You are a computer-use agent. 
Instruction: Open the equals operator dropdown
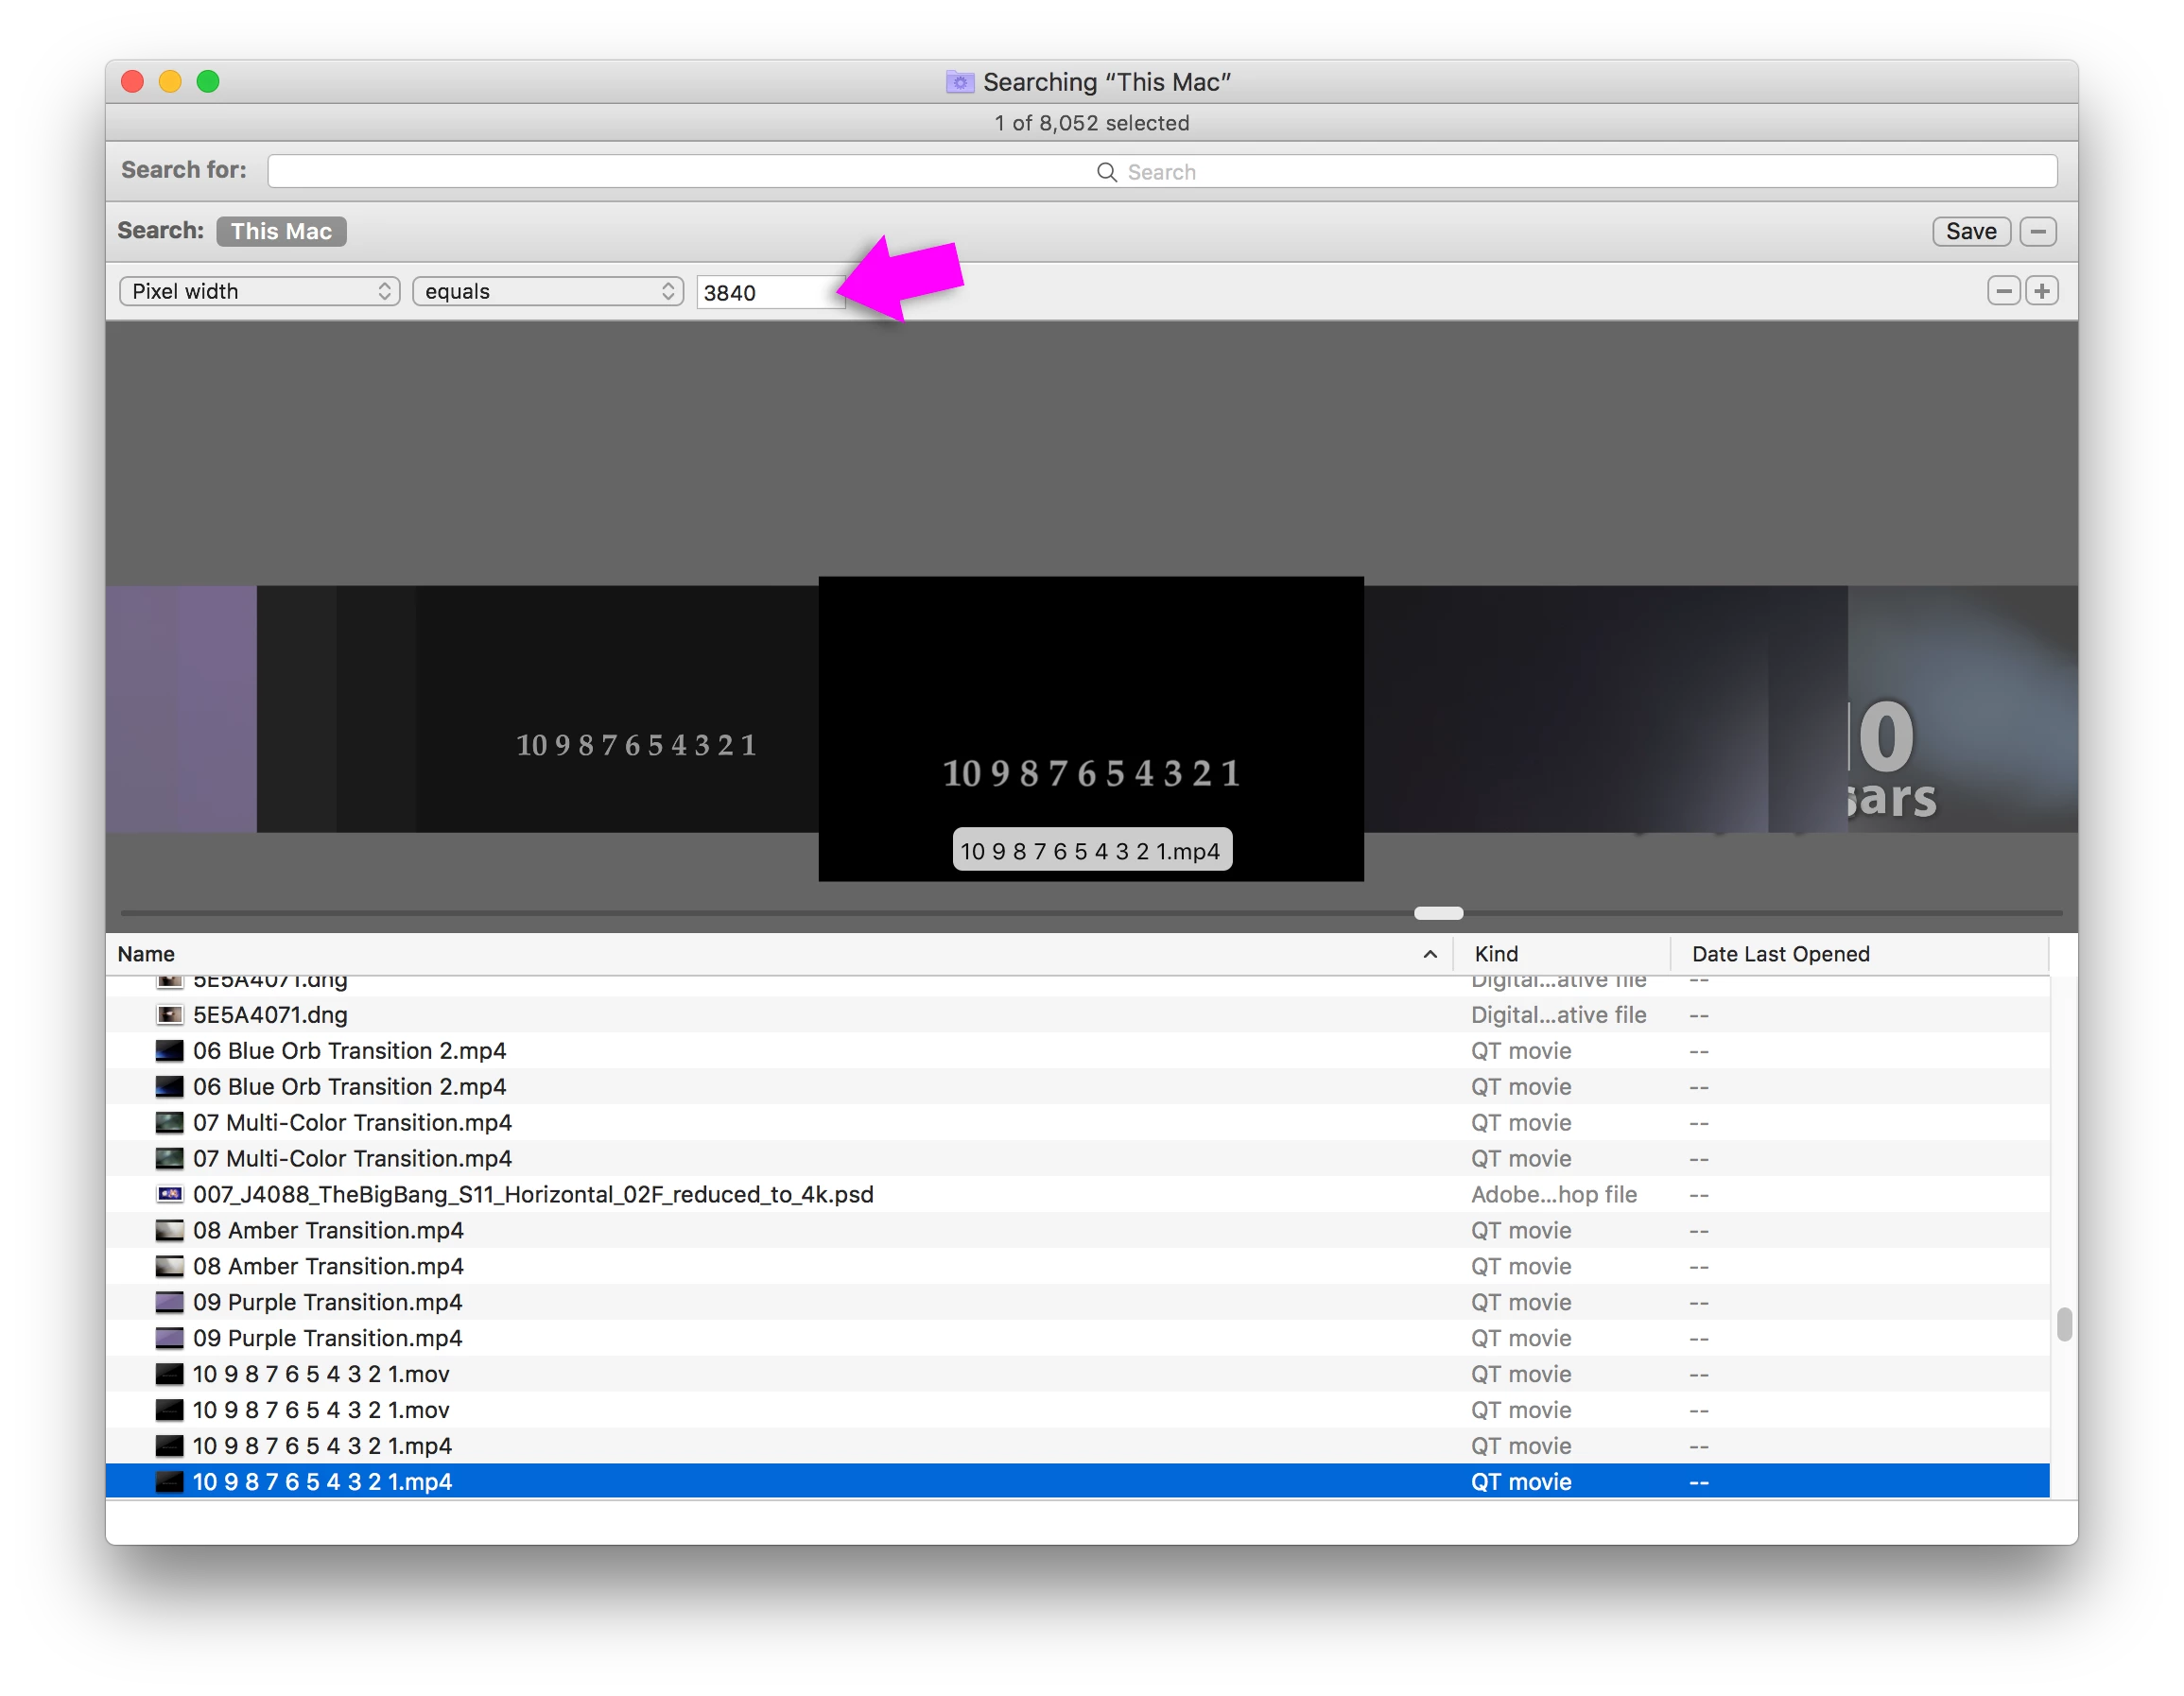(x=548, y=291)
